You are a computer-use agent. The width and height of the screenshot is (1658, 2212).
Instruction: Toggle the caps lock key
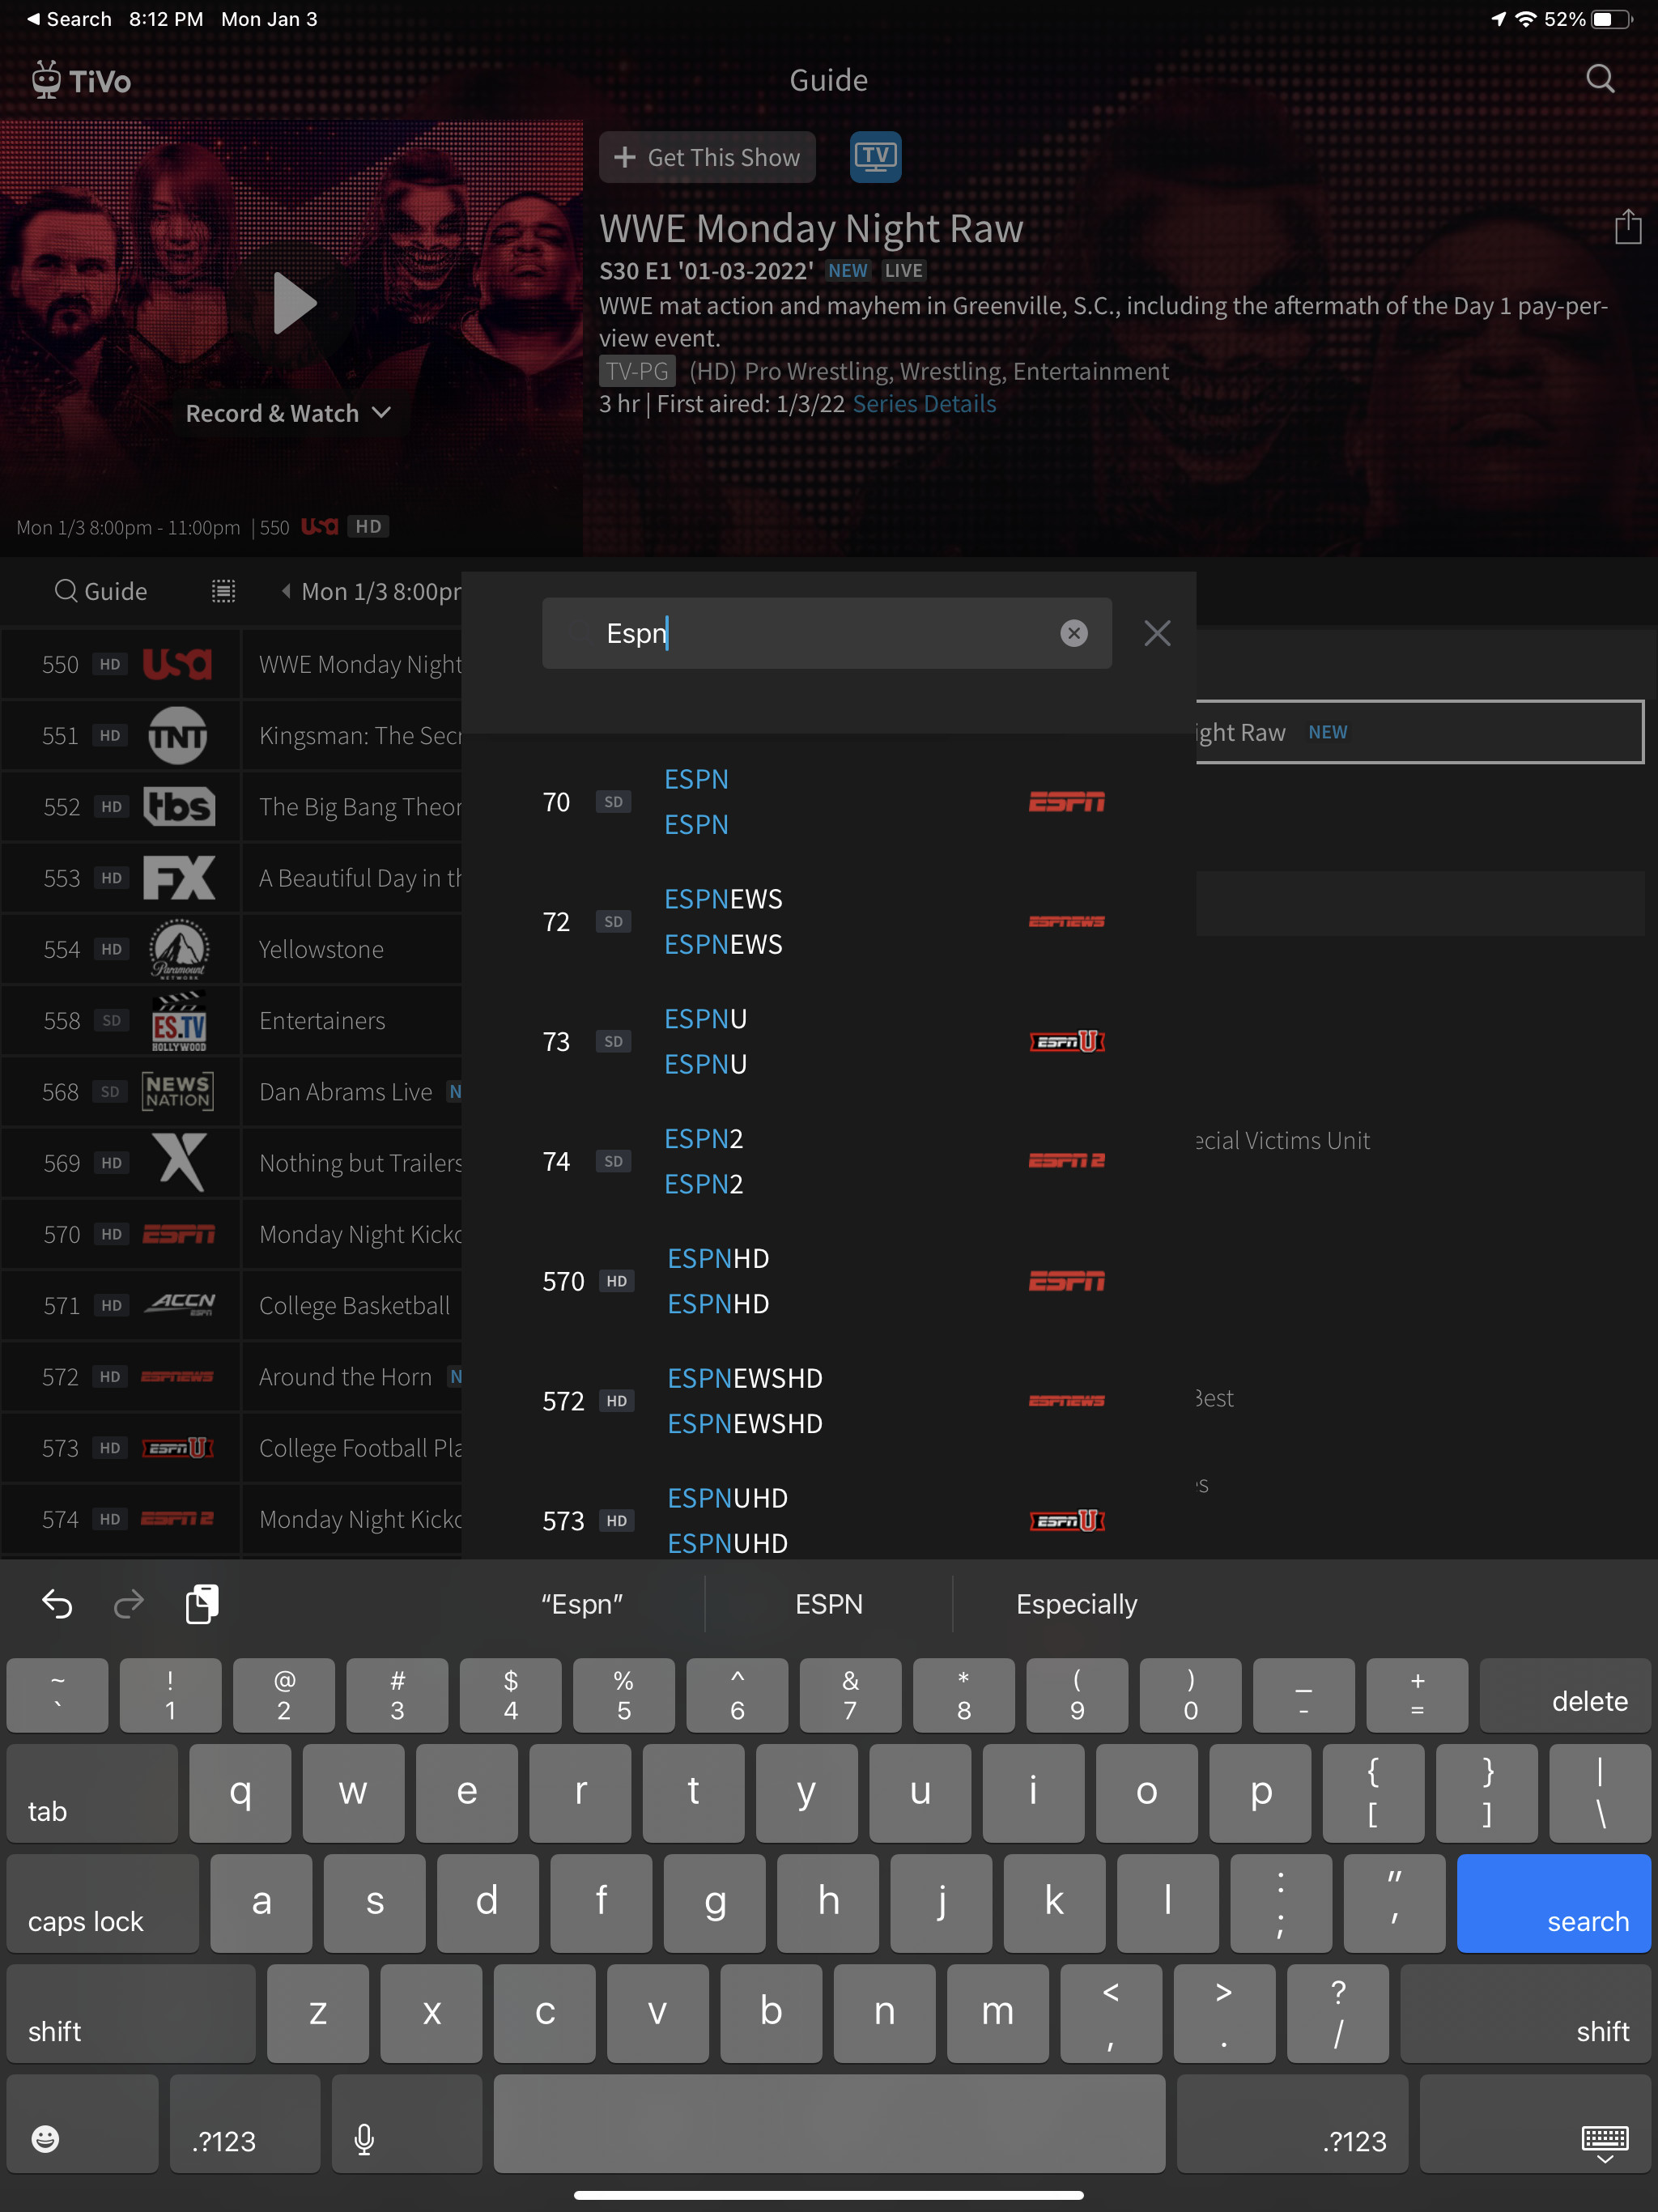(103, 1904)
